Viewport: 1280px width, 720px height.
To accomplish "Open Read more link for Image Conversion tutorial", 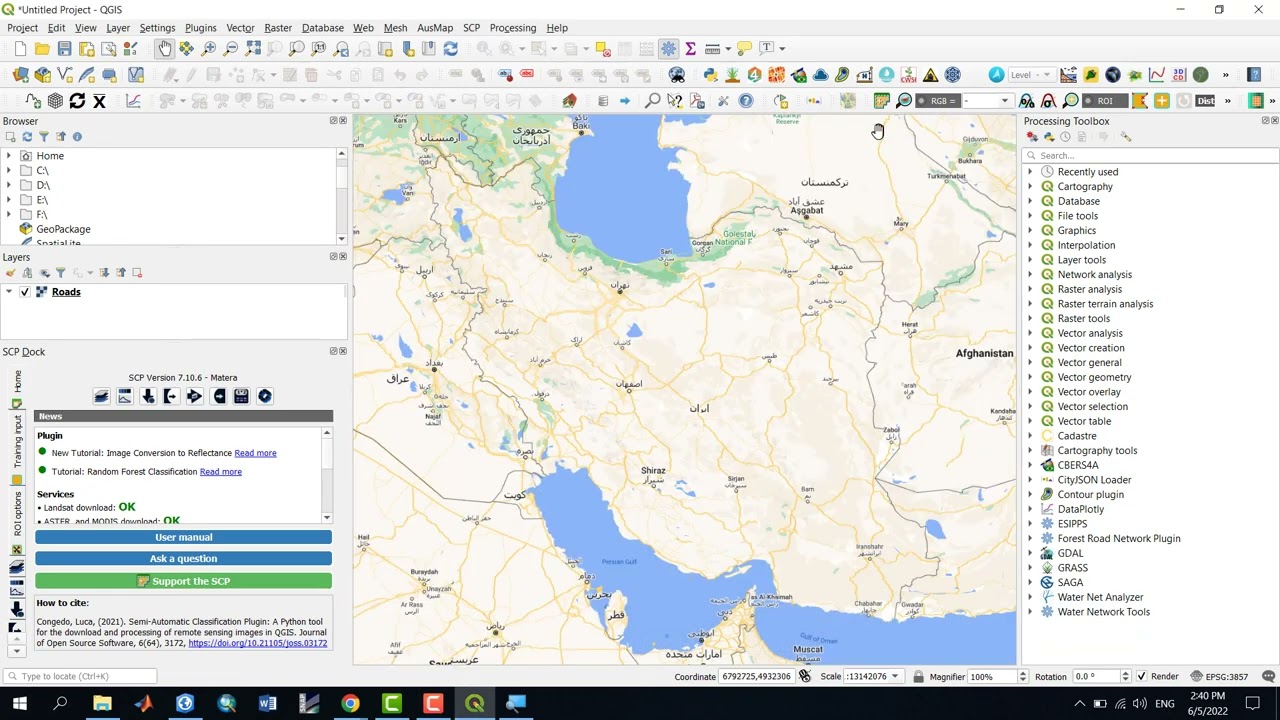I will click(x=255, y=453).
